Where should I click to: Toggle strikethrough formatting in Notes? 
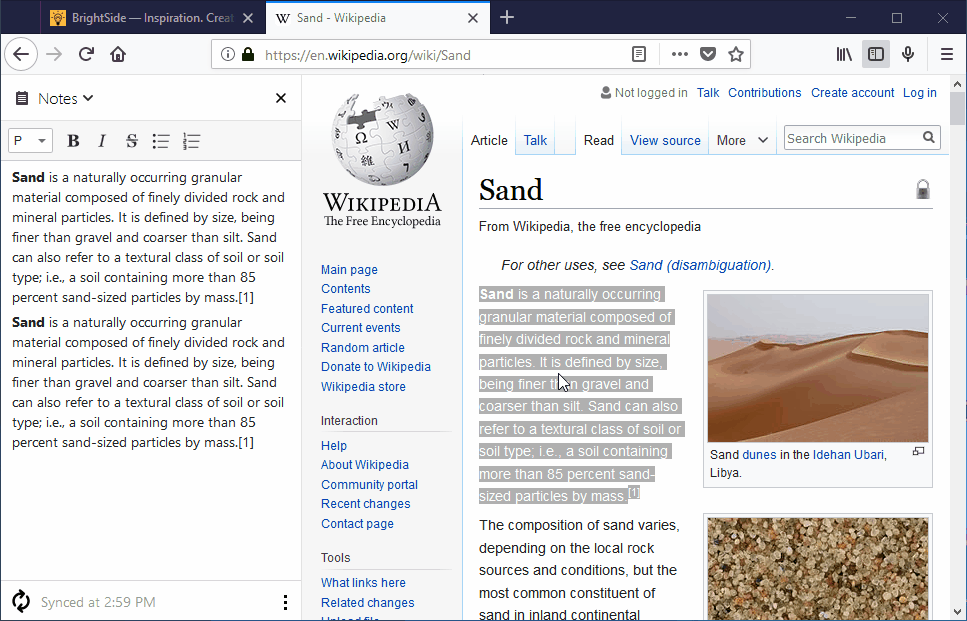(x=131, y=141)
